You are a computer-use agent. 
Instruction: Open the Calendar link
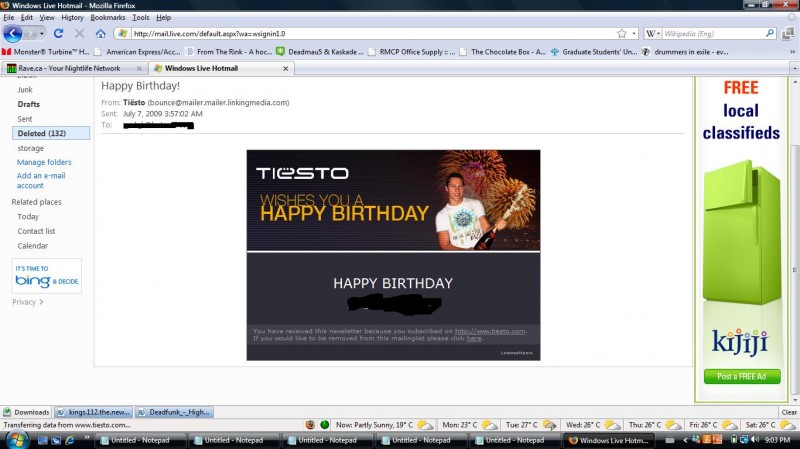tap(33, 246)
